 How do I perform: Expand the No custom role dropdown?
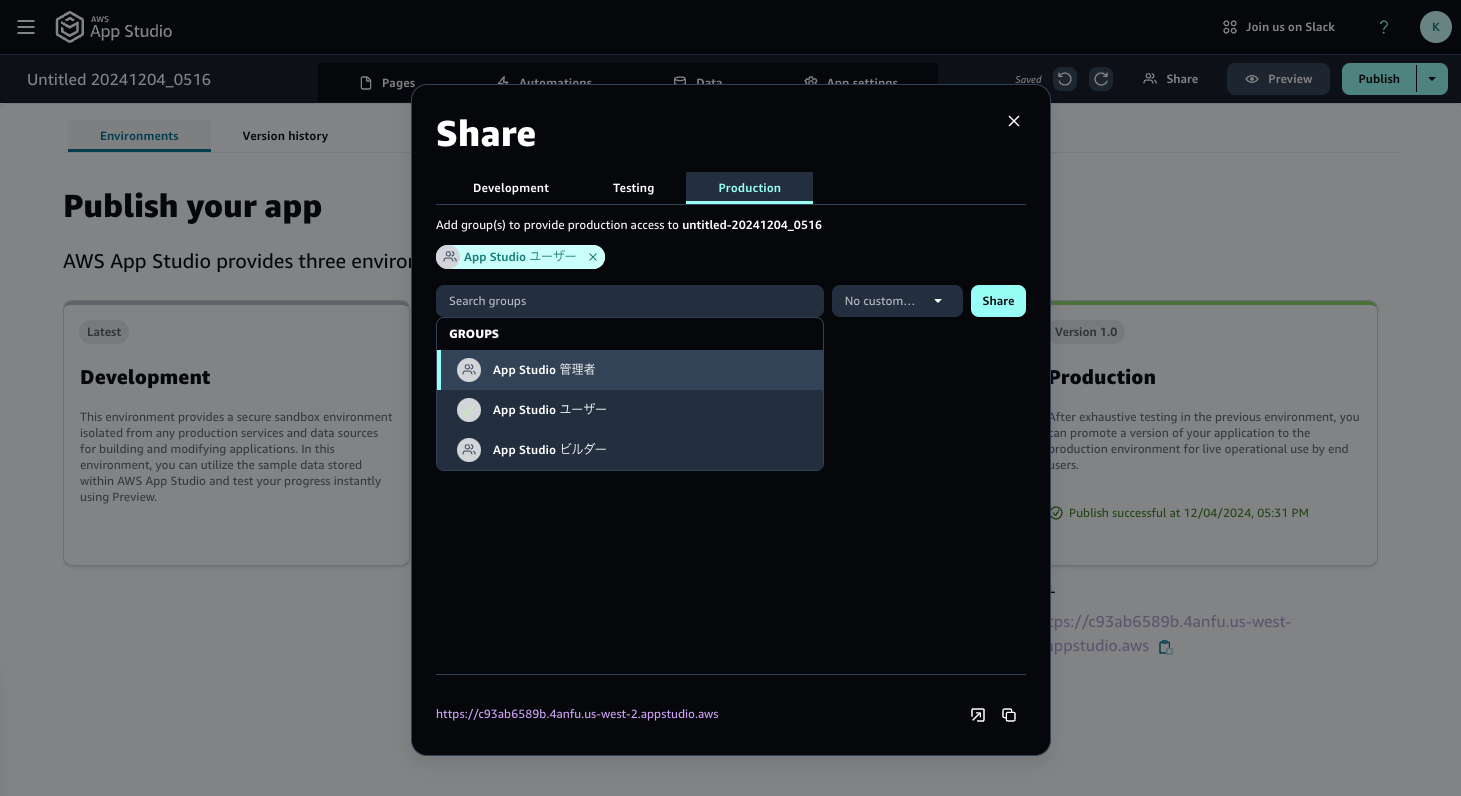coord(897,301)
